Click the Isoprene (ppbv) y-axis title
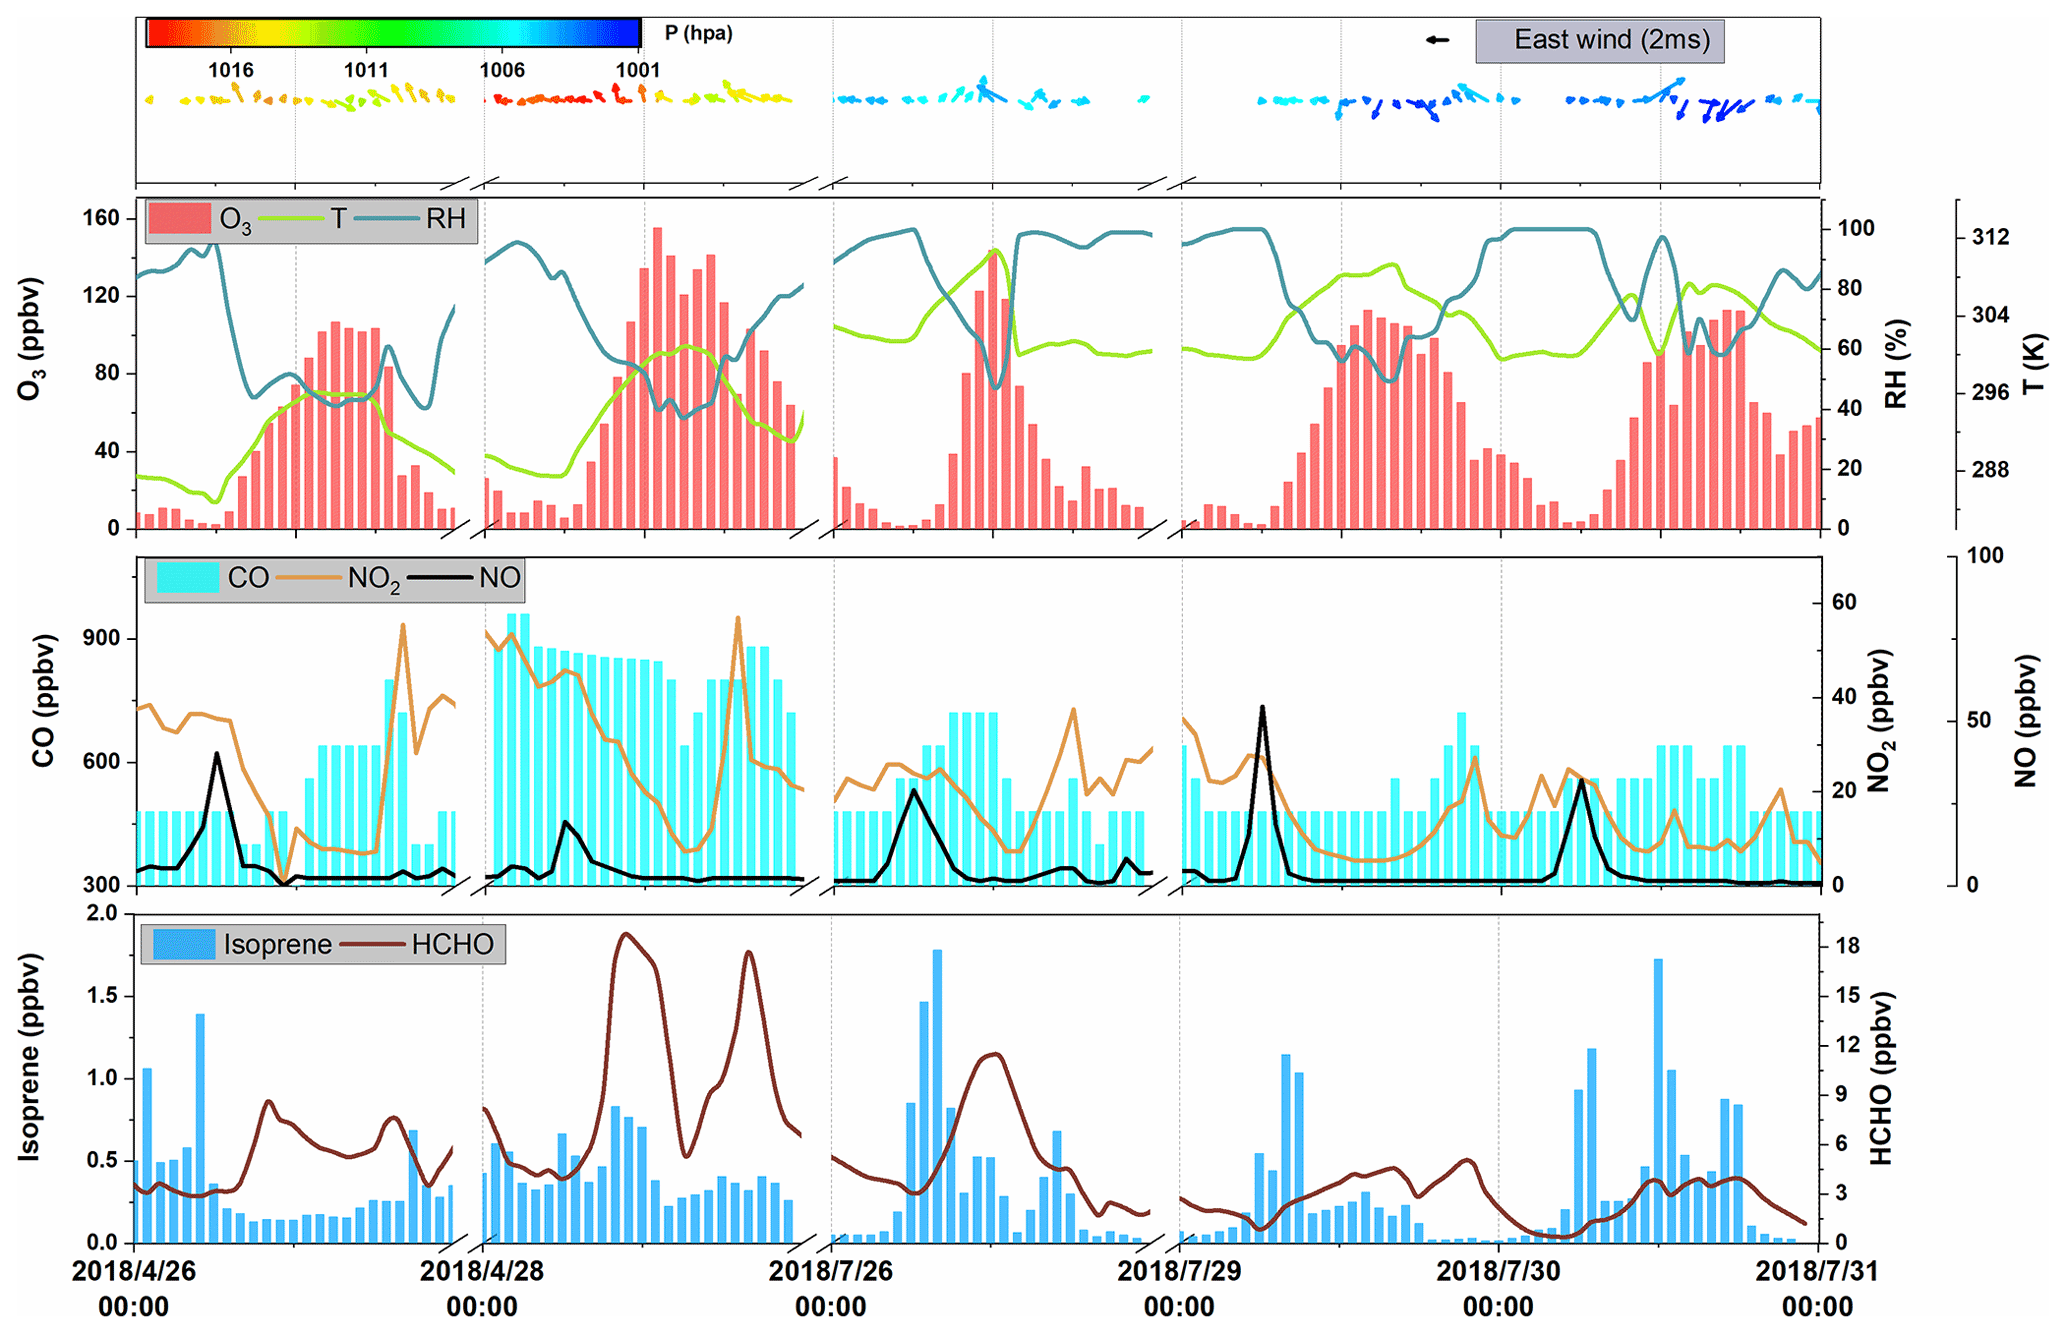 click(x=30, y=1057)
